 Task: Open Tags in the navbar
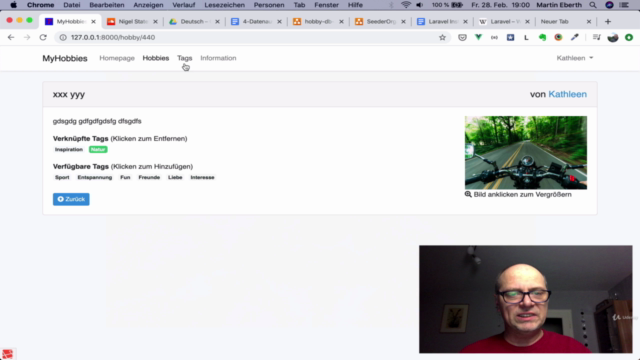pos(184,58)
